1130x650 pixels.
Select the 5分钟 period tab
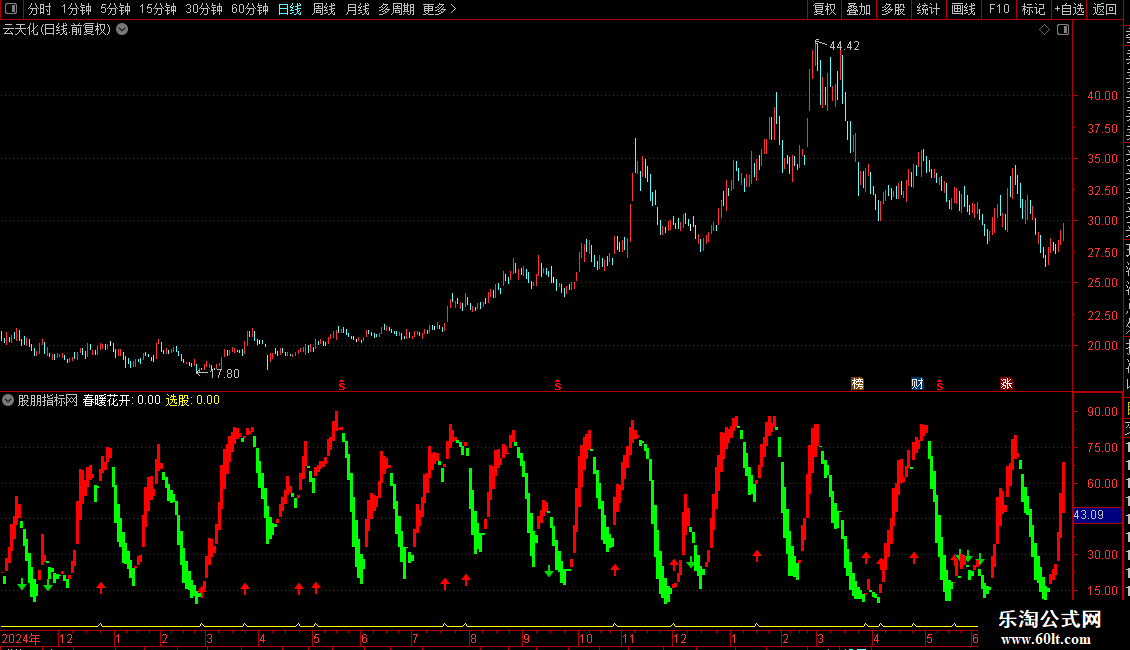(115, 9)
